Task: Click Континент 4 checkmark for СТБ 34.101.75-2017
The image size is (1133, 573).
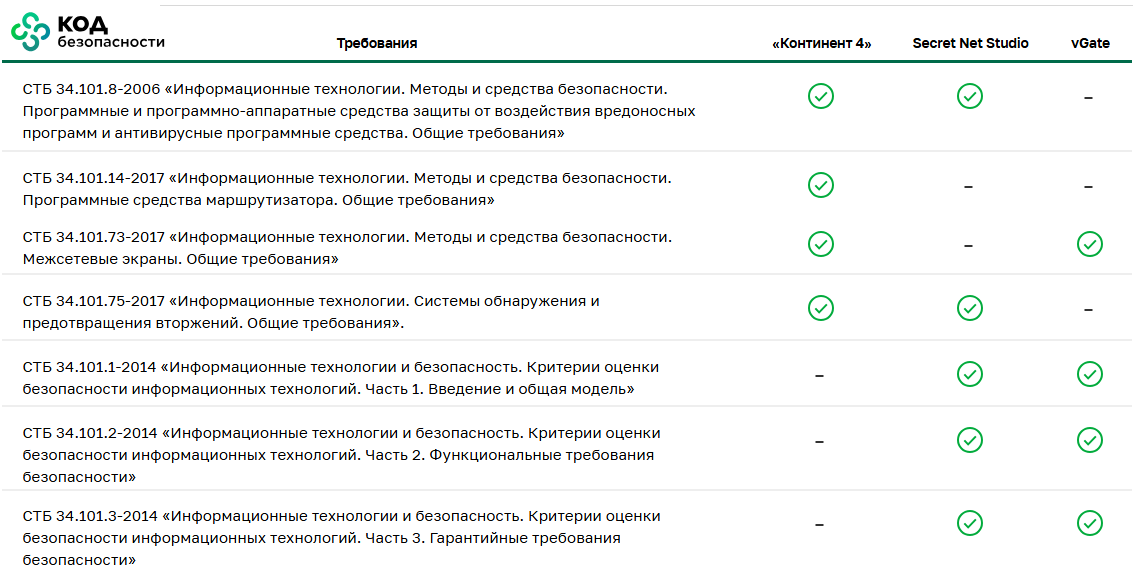Action: coord(821,308)
